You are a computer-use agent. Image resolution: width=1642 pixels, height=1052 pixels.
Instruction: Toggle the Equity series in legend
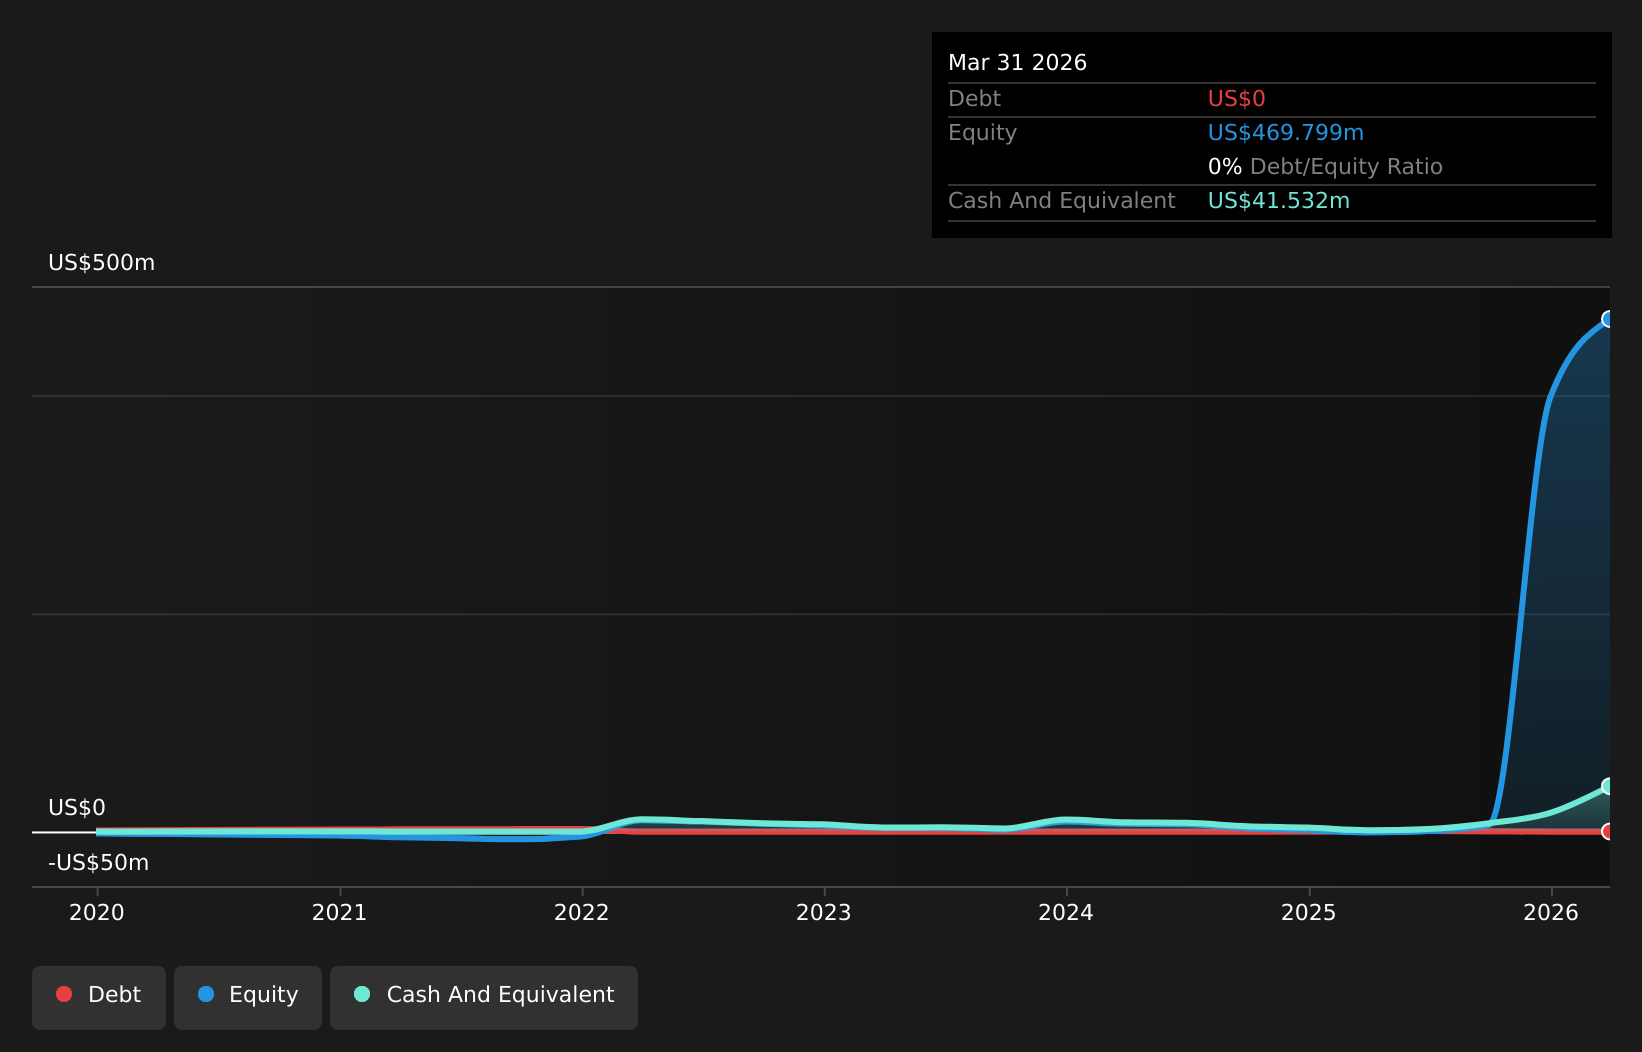(x=248, y=997)
